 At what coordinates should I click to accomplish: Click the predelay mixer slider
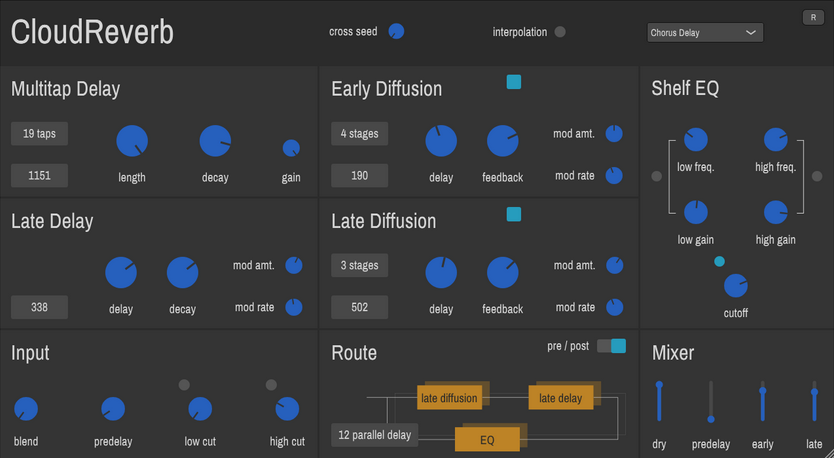(711, 402)
